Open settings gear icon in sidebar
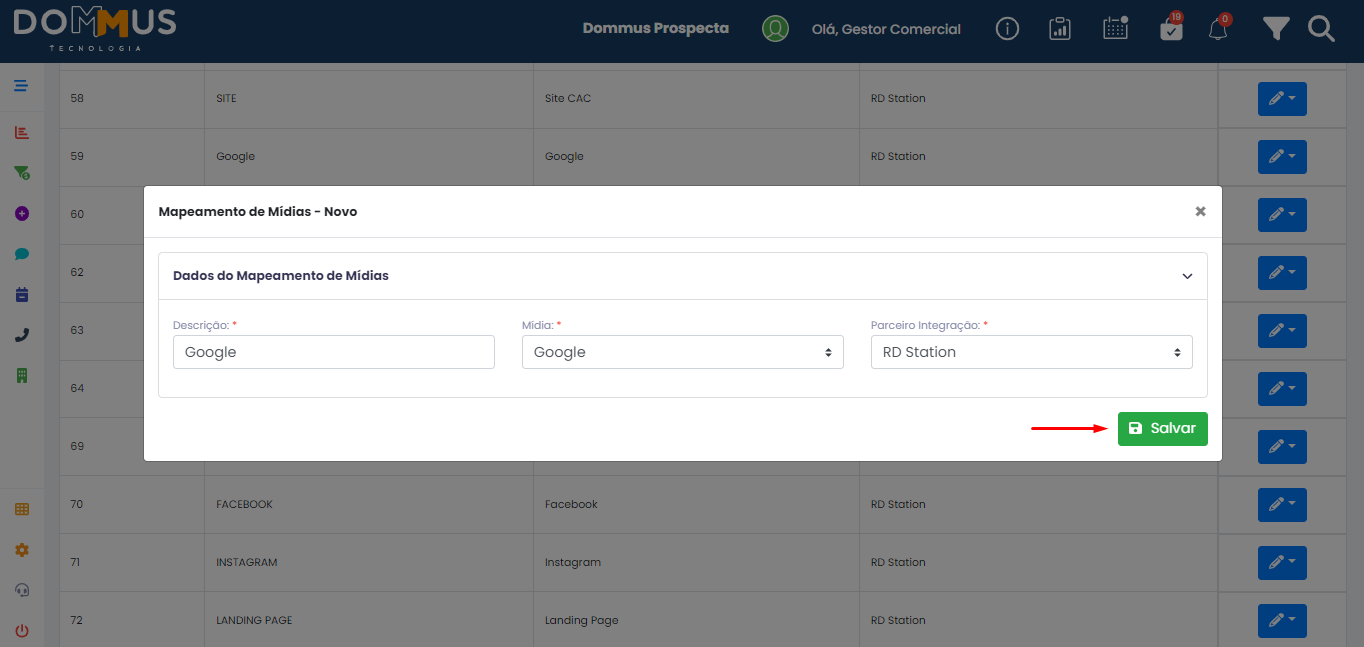Viewport: 1364px width, 647px height. point(22,550)
